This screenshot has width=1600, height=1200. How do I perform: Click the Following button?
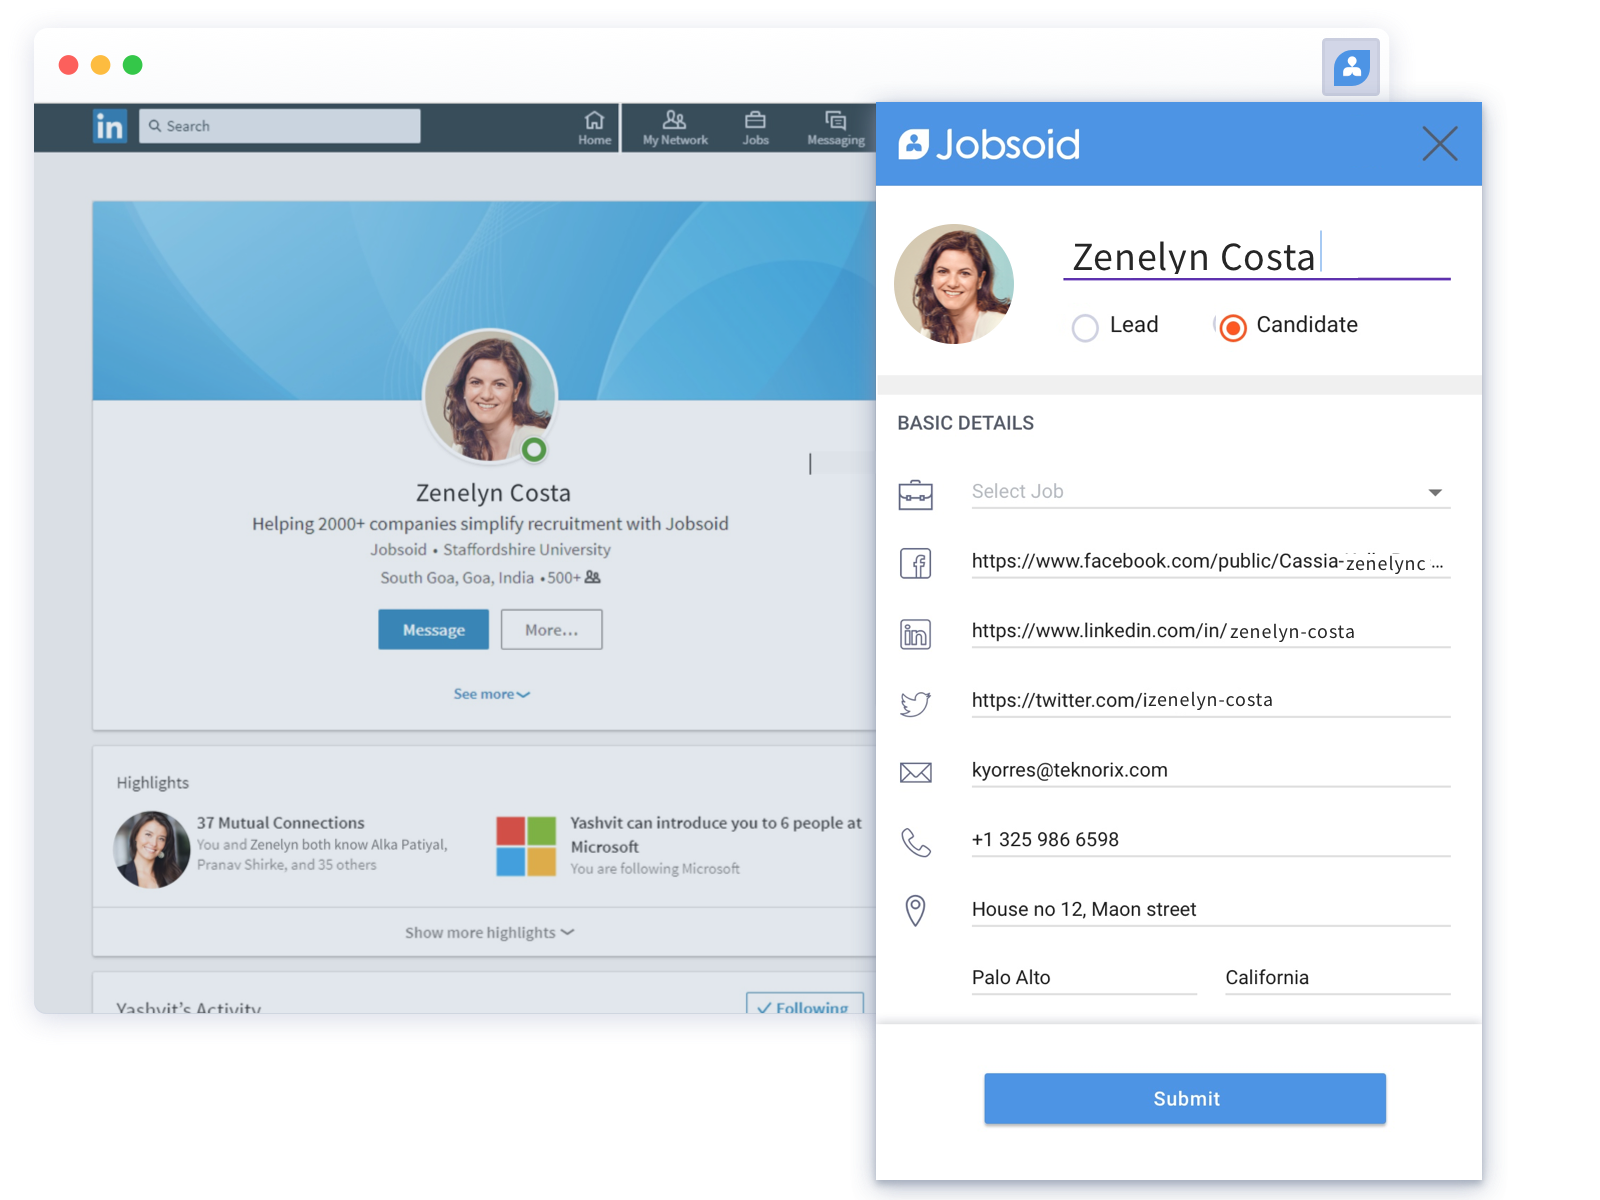(x=805, y=1004)
